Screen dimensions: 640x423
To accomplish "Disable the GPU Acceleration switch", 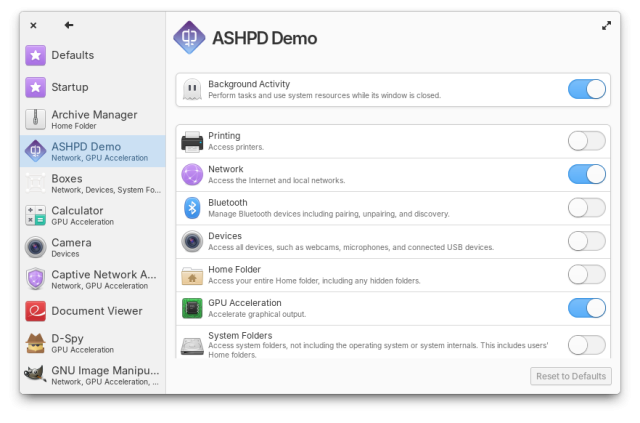I will click(587, 308).
